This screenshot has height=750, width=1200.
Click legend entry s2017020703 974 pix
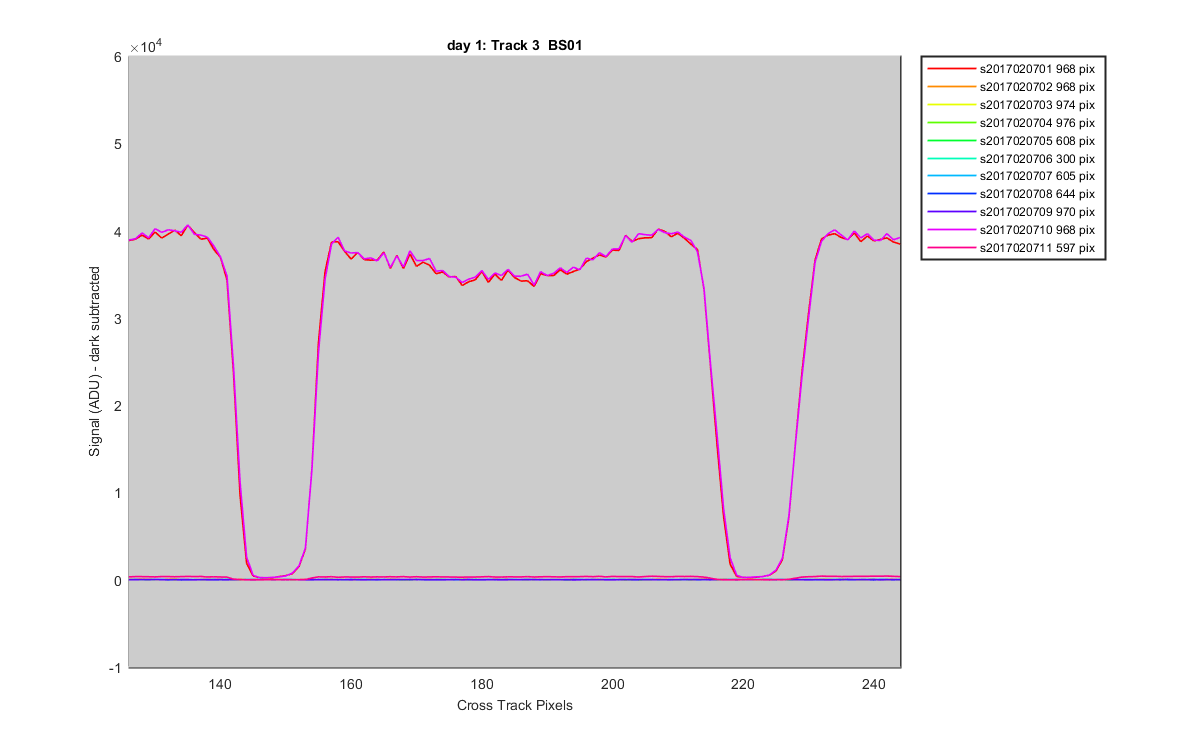pos(1011,105)
